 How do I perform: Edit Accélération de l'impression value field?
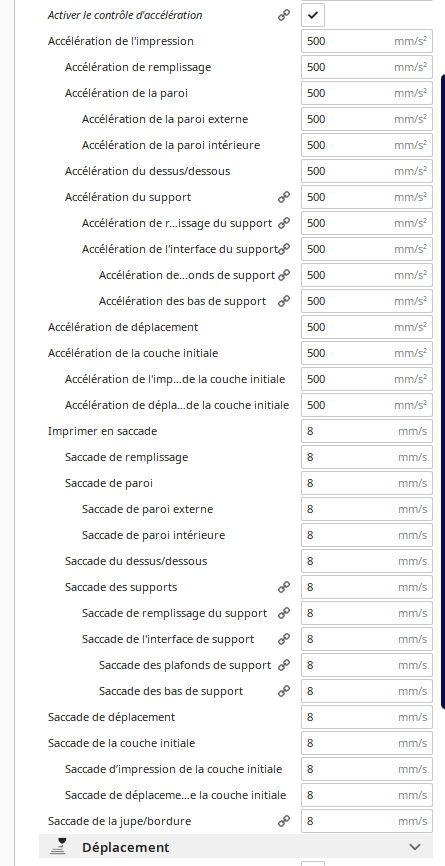coord(367,41)
